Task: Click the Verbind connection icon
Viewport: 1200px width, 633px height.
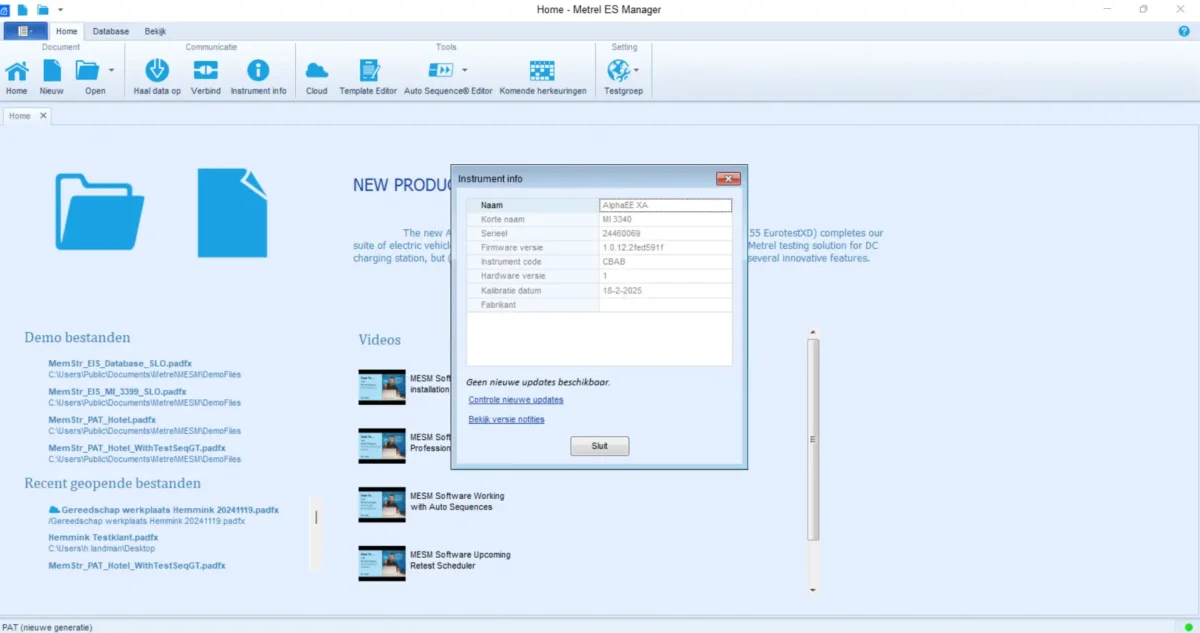Action: click(x=205, y=71)
